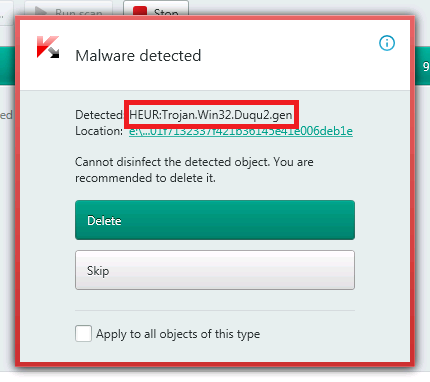The width and height of the screenshot is (430, 382).
Task: Click the partially hidden toolbar button before Run scan
Action: (6, 8)
